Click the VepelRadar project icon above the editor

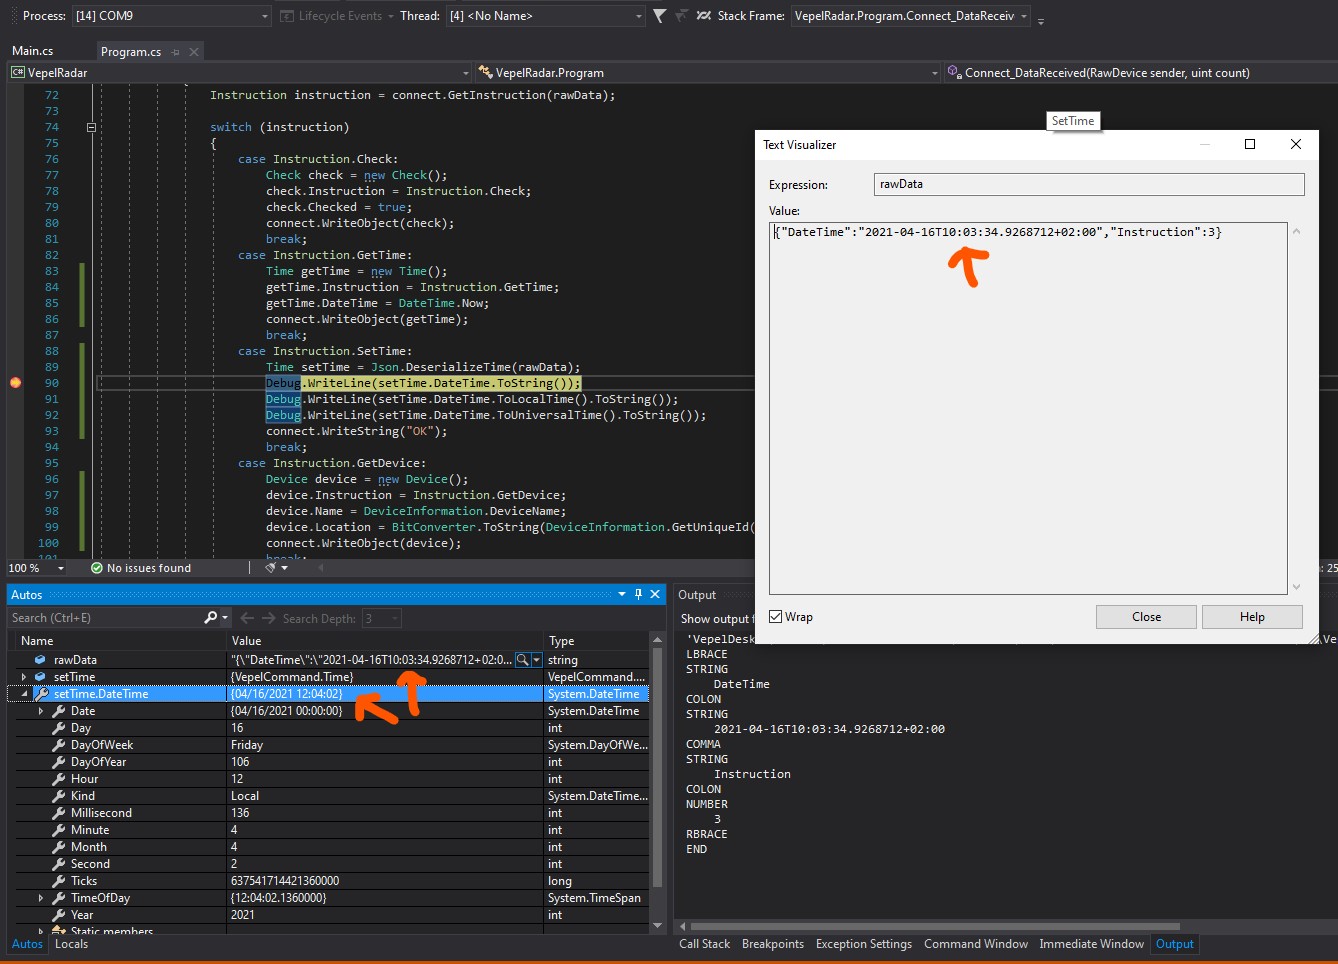tap(15, 72)
